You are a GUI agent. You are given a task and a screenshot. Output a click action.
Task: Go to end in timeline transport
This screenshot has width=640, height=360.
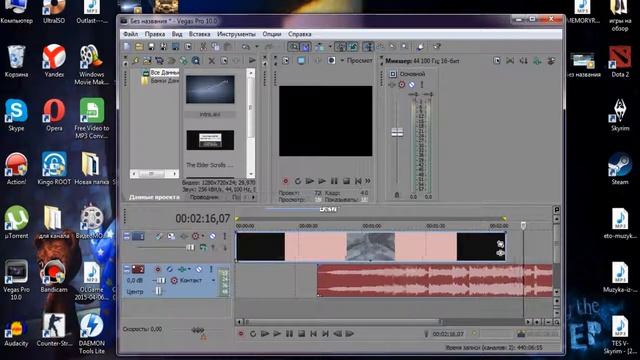[325, 334]
